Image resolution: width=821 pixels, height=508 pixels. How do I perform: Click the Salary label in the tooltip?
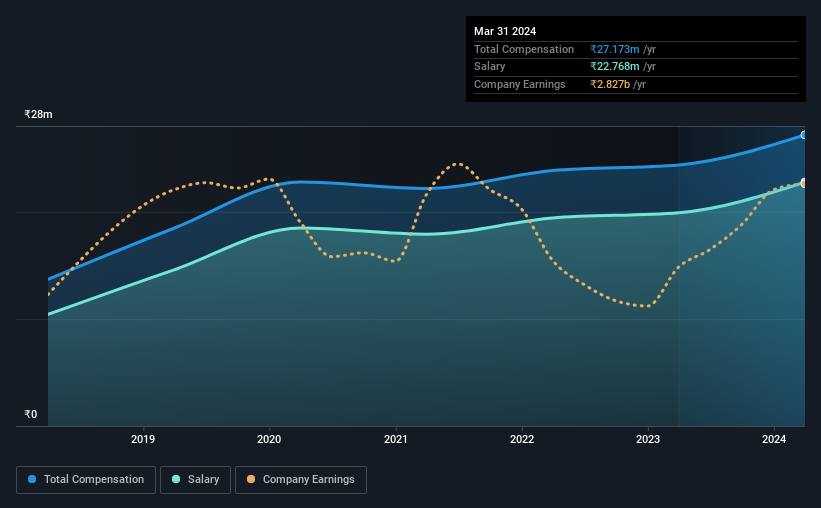(490, 67)
